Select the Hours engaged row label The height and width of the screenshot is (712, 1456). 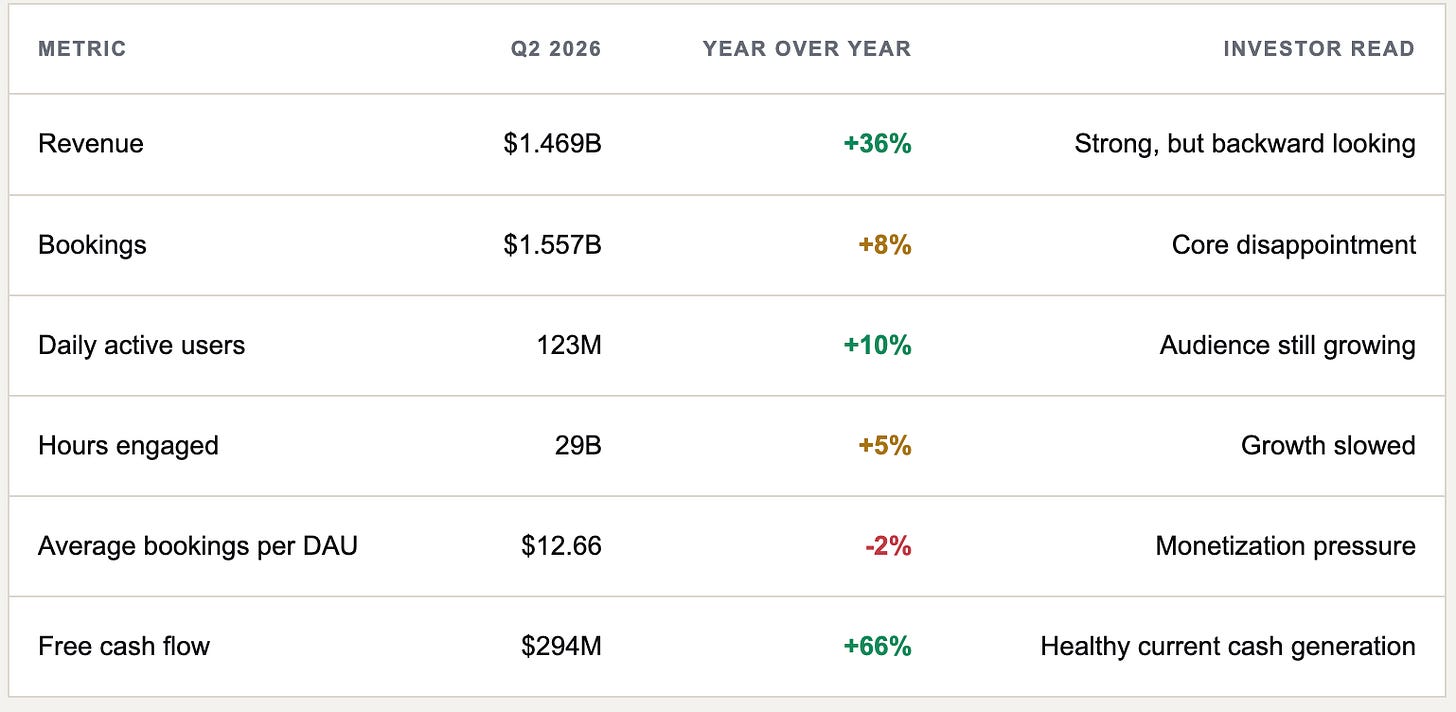(128, 445)
